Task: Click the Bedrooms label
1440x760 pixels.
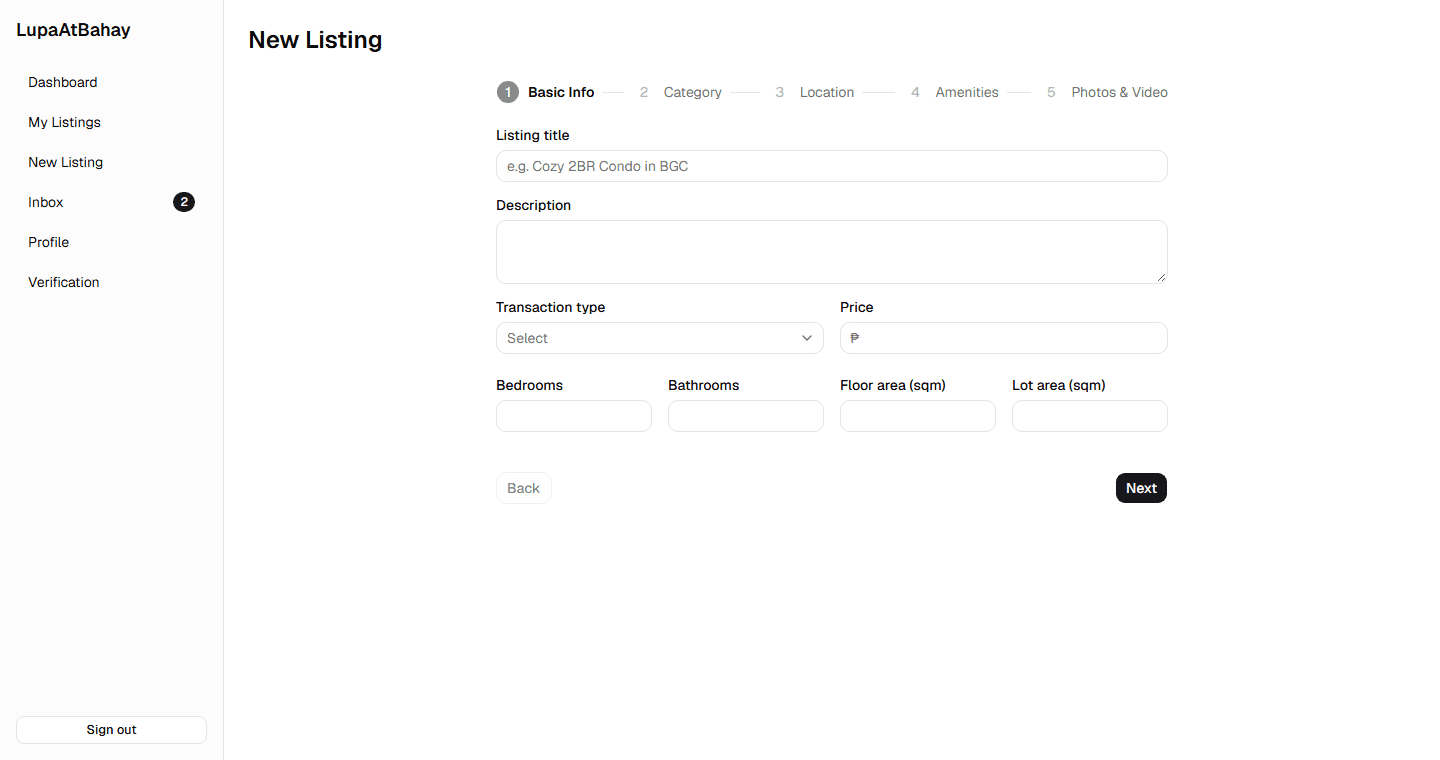Action: [x=530, y=385]
